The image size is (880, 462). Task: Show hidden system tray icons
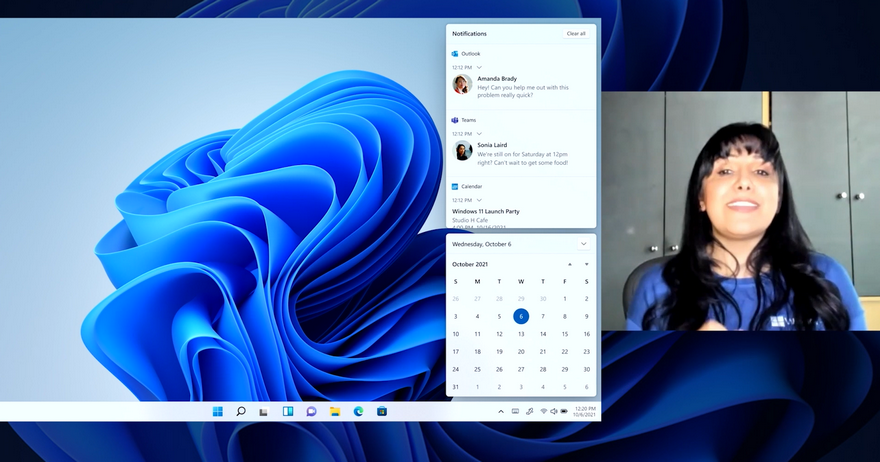tap(501, 411)
